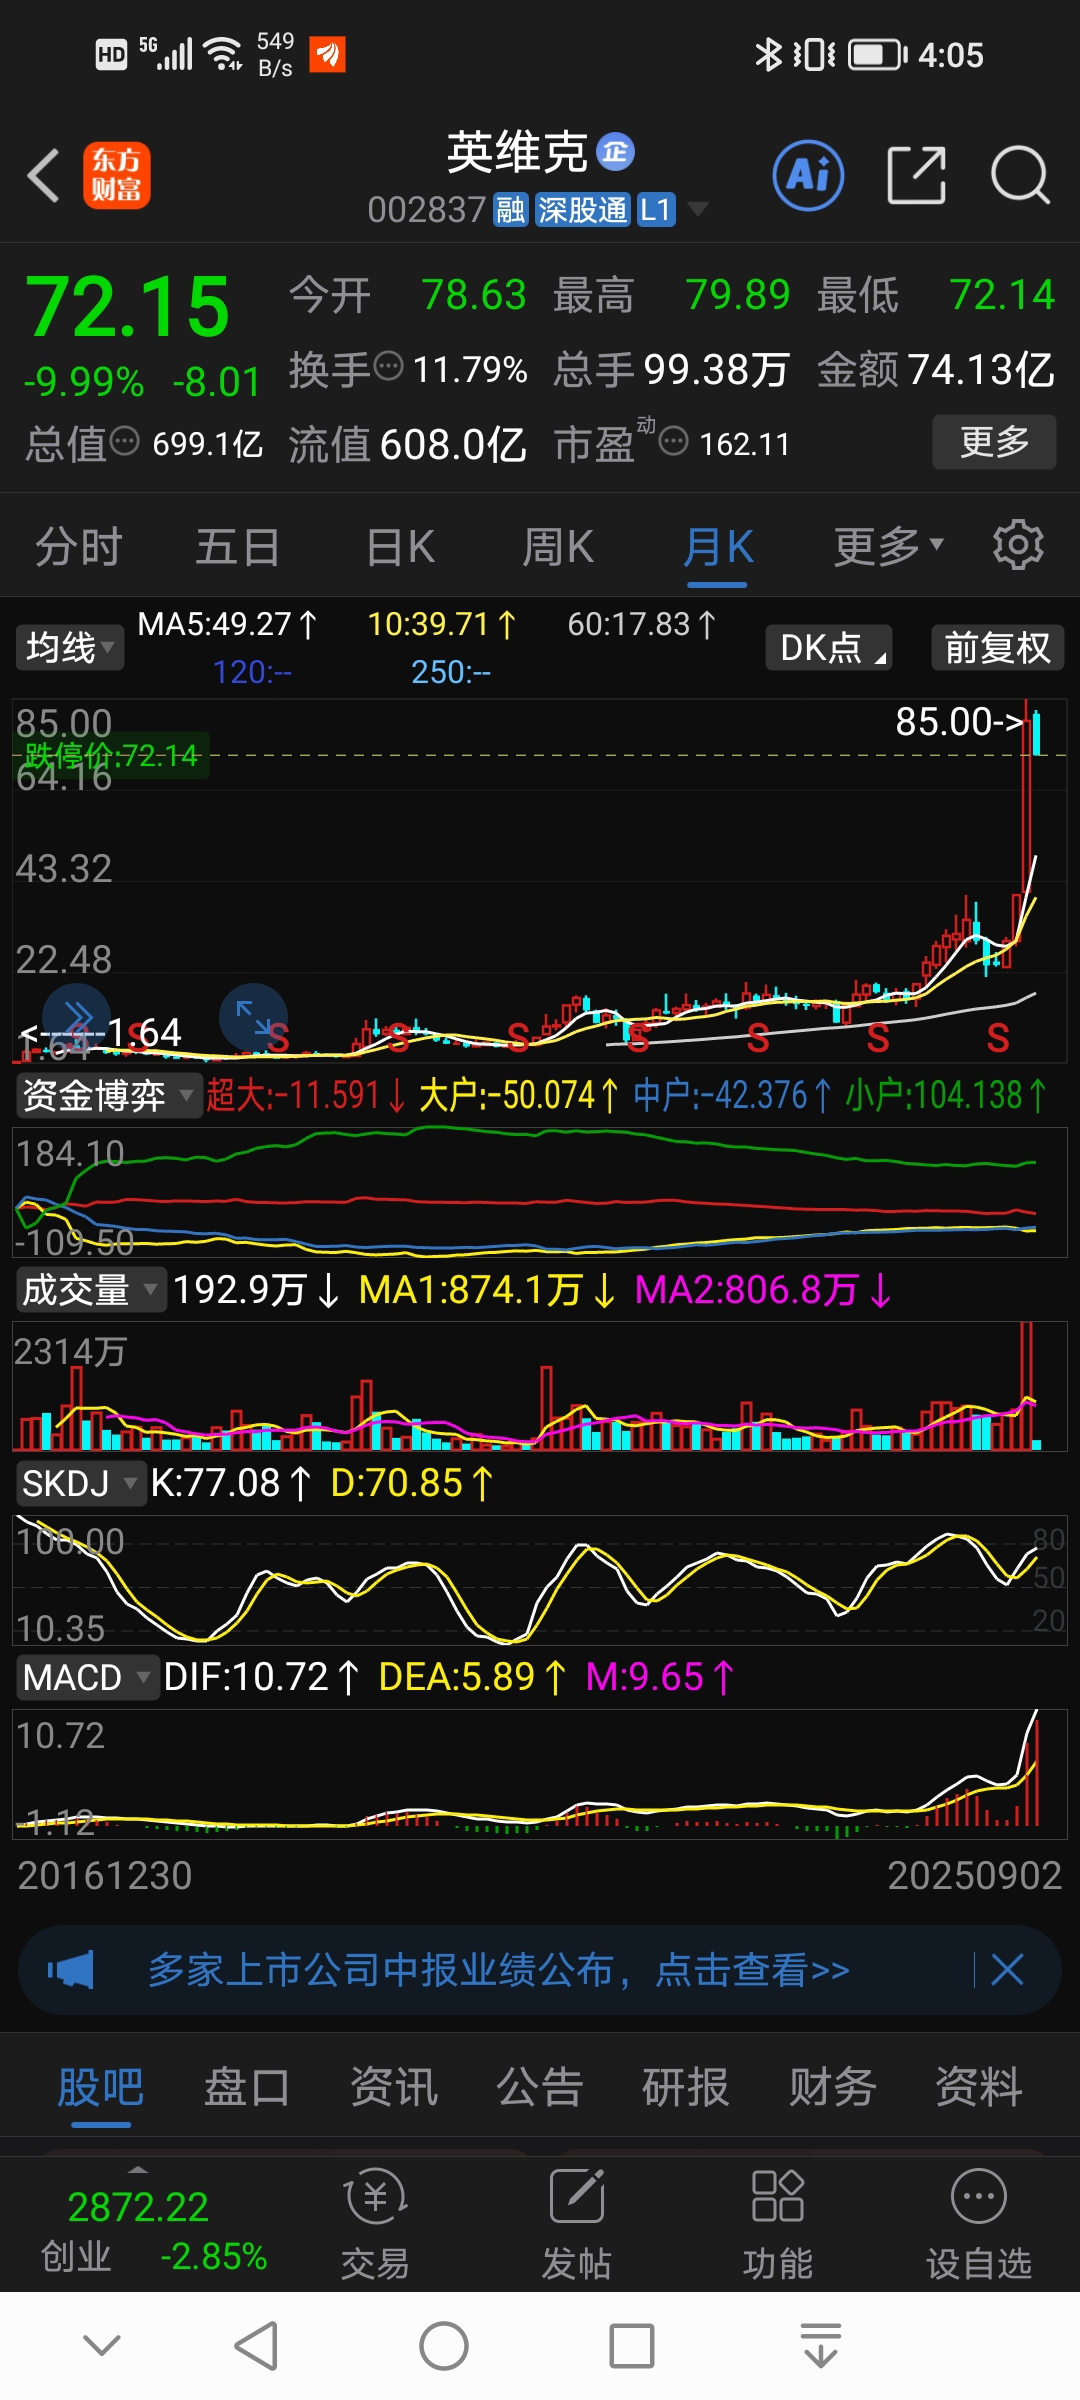This screenshot has width=1080, height=2400.
Task: Tap the 深股通 tag
Action: 582,210
